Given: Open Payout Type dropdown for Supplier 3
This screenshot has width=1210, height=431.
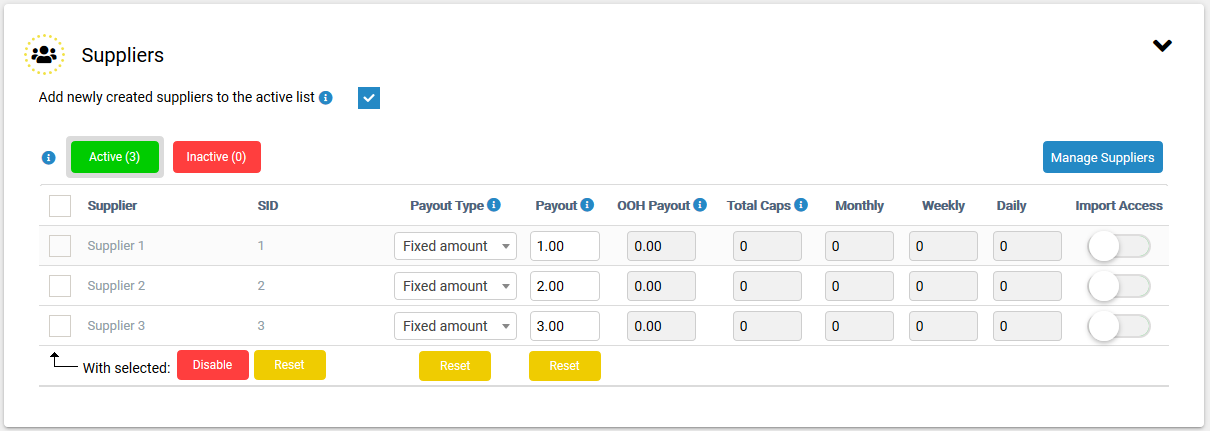Looking at the screenshot, I should click(x=455, y=326).
